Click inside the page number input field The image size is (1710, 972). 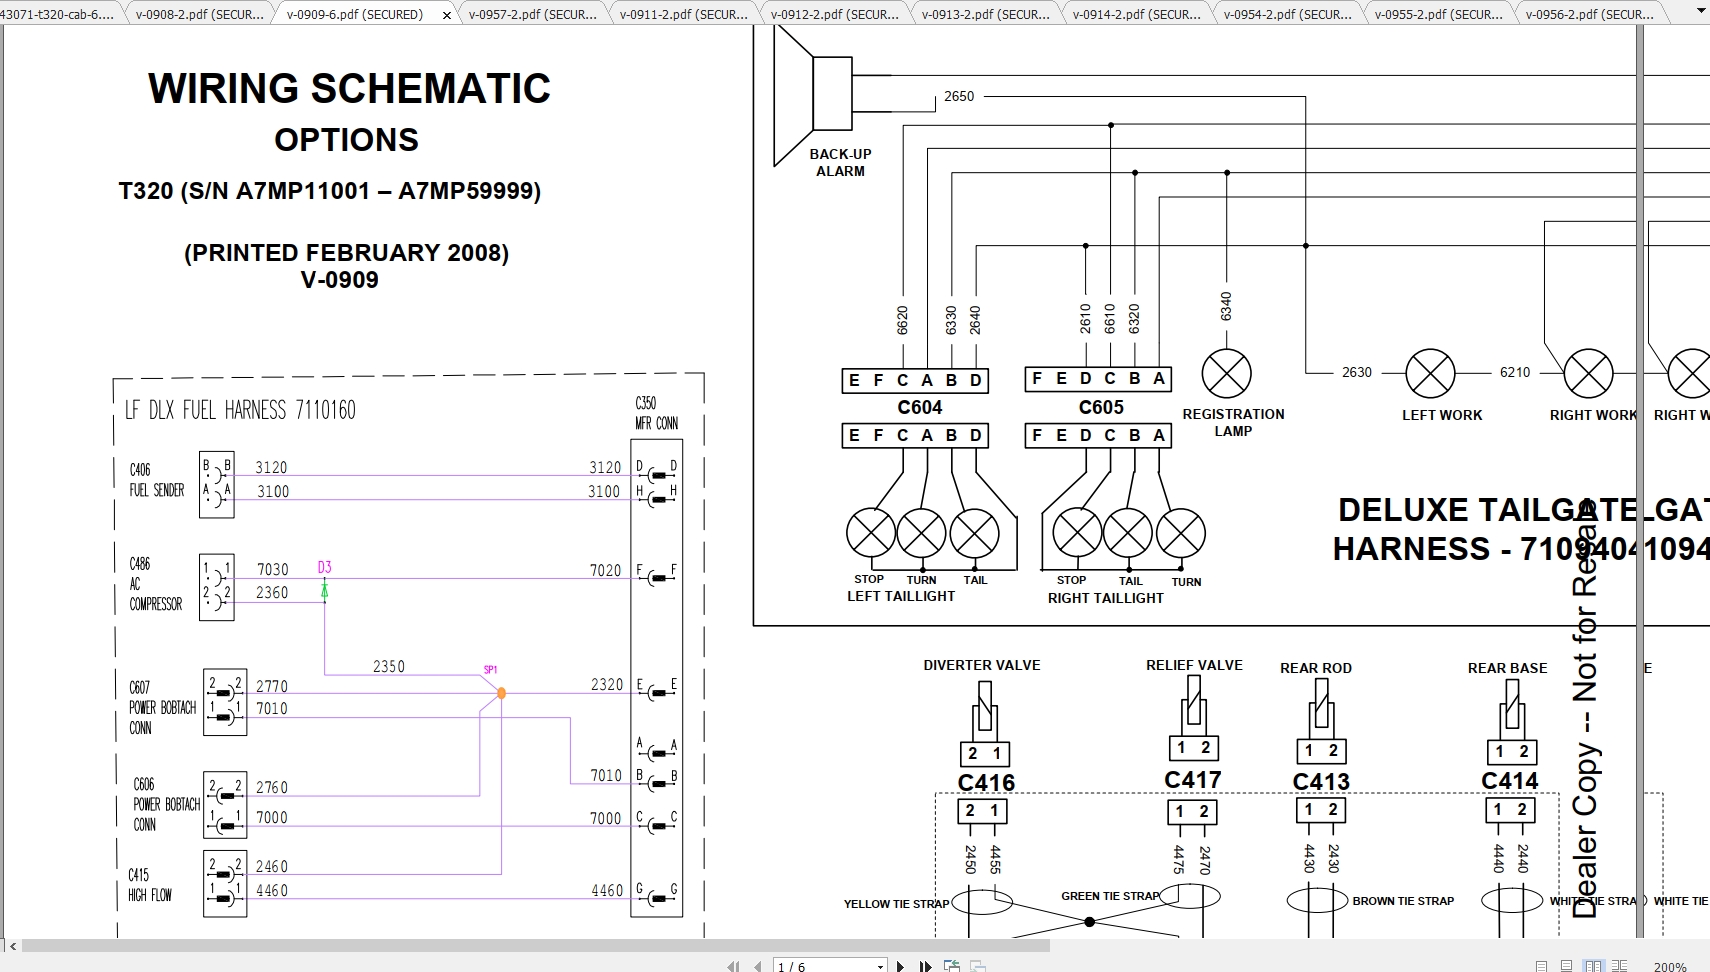(x=810, y=966)
